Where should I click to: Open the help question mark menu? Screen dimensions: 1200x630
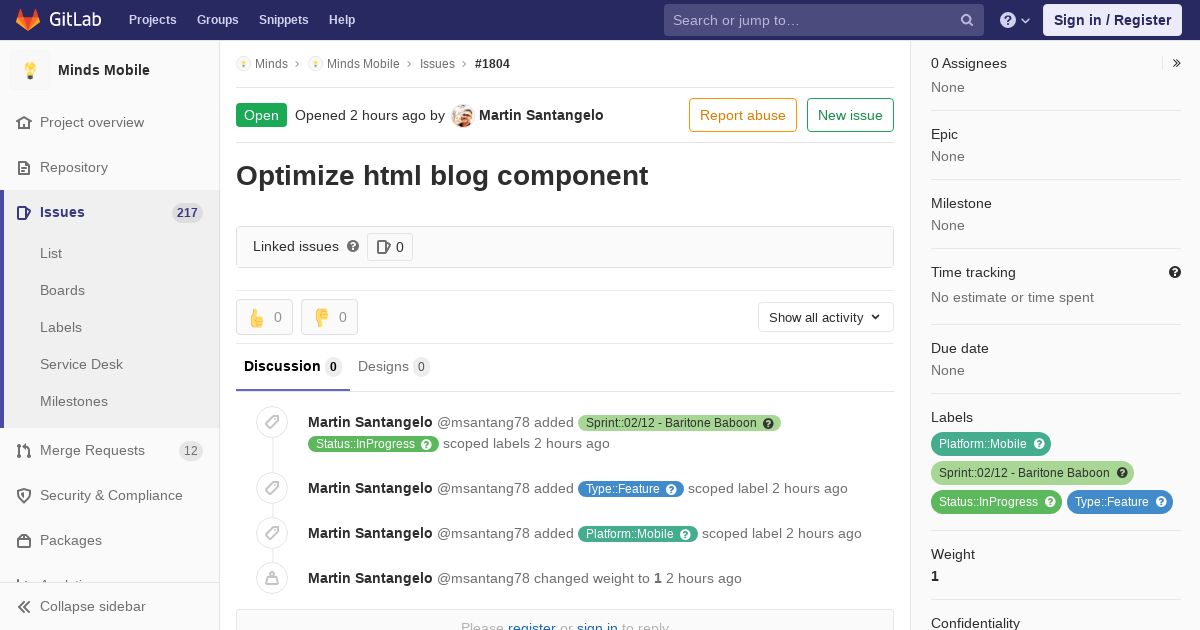point(1015,20)
